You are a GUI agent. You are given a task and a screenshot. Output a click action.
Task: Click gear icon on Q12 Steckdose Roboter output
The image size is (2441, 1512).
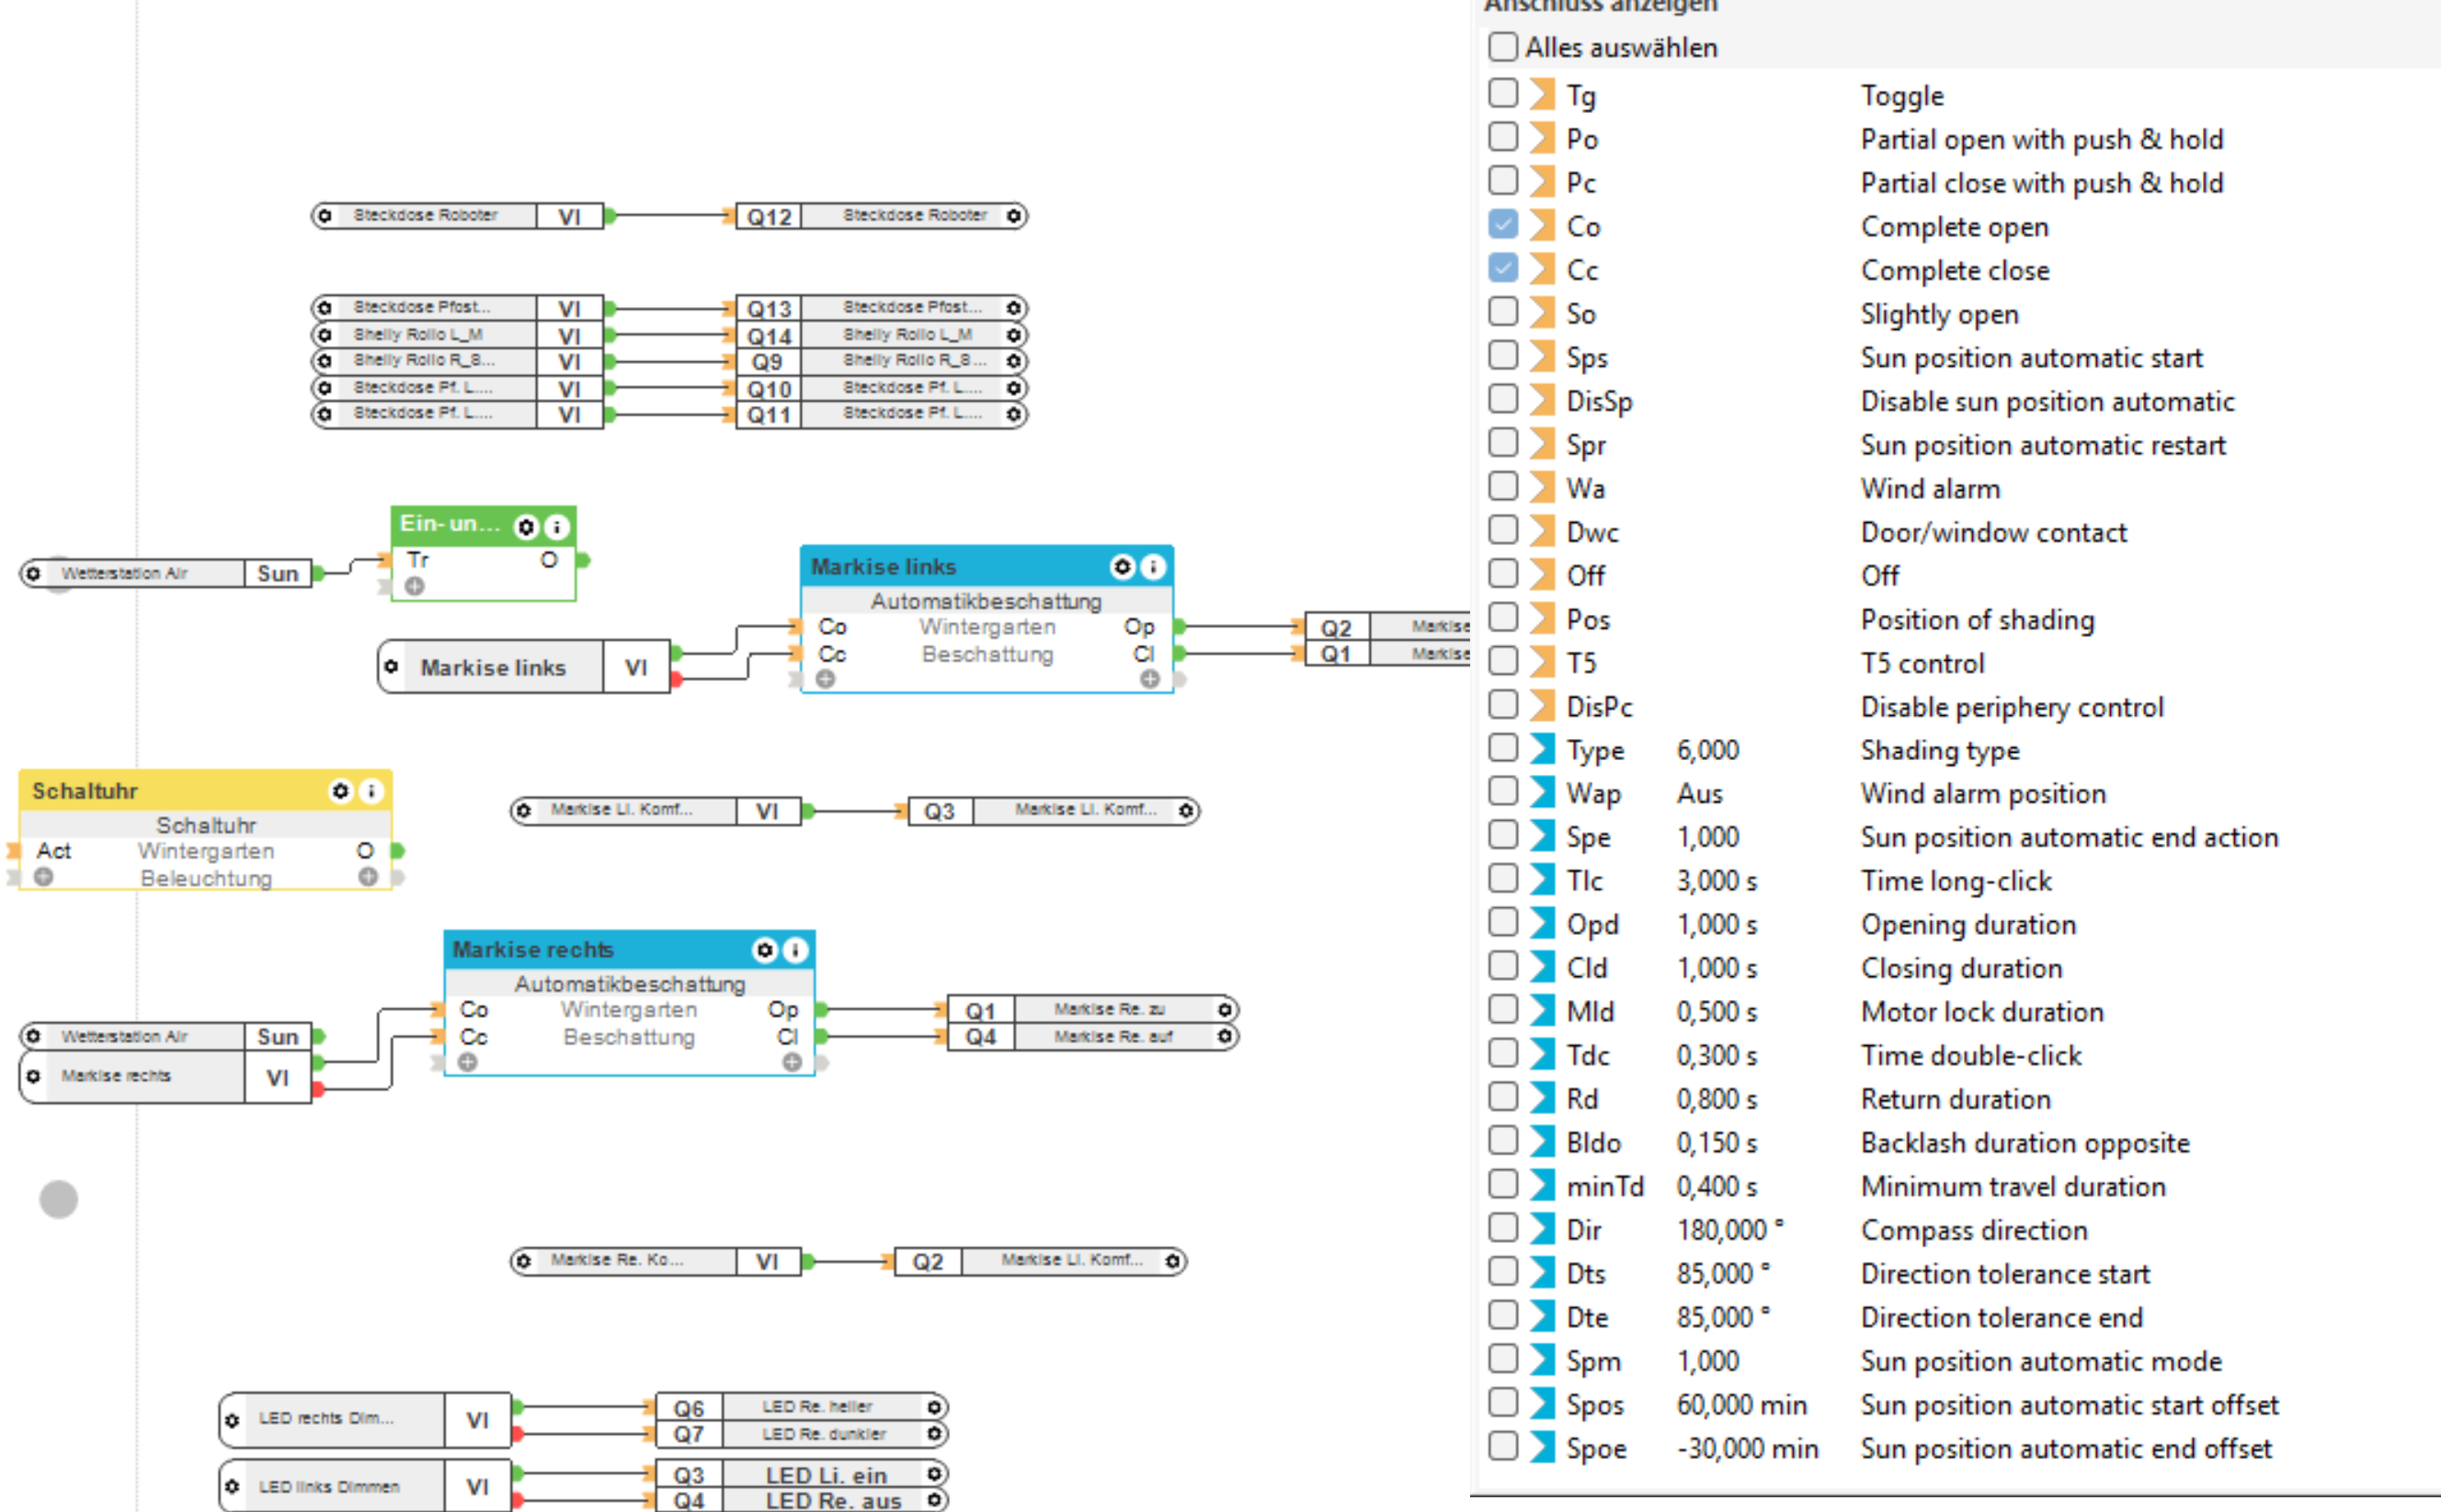[x=1013, y=216]
